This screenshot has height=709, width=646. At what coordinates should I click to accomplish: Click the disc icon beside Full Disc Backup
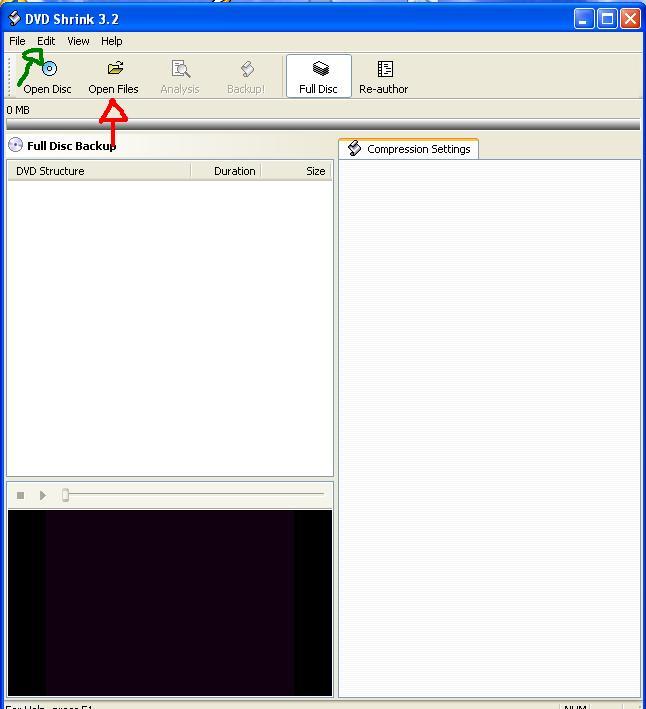coord(15,145)
